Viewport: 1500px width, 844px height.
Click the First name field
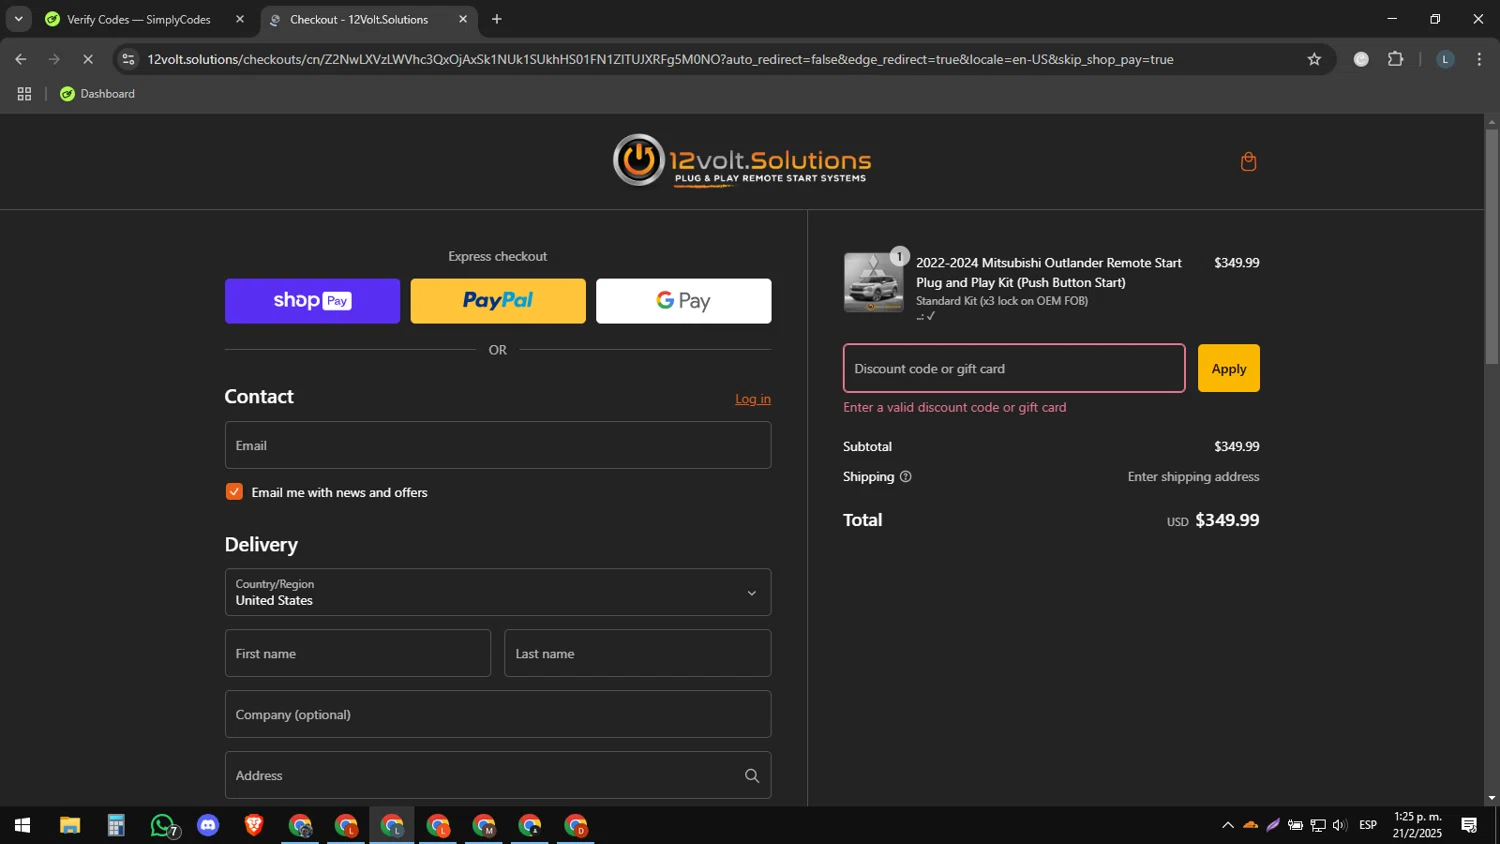tap(358, 653)
